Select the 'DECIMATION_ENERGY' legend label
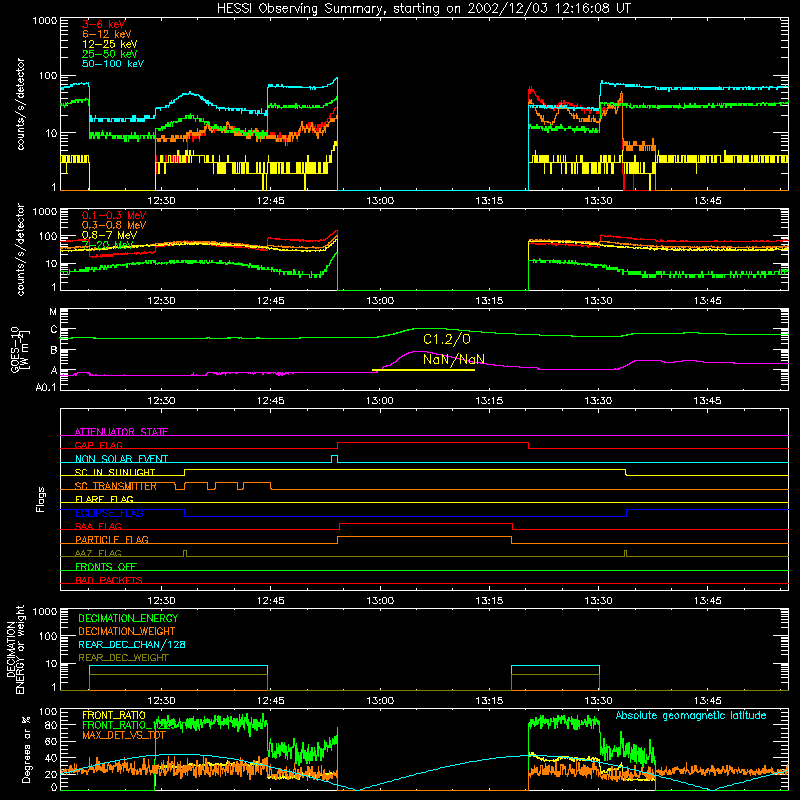This screenshot has width=800, height=800. click(x=128, y=618)
